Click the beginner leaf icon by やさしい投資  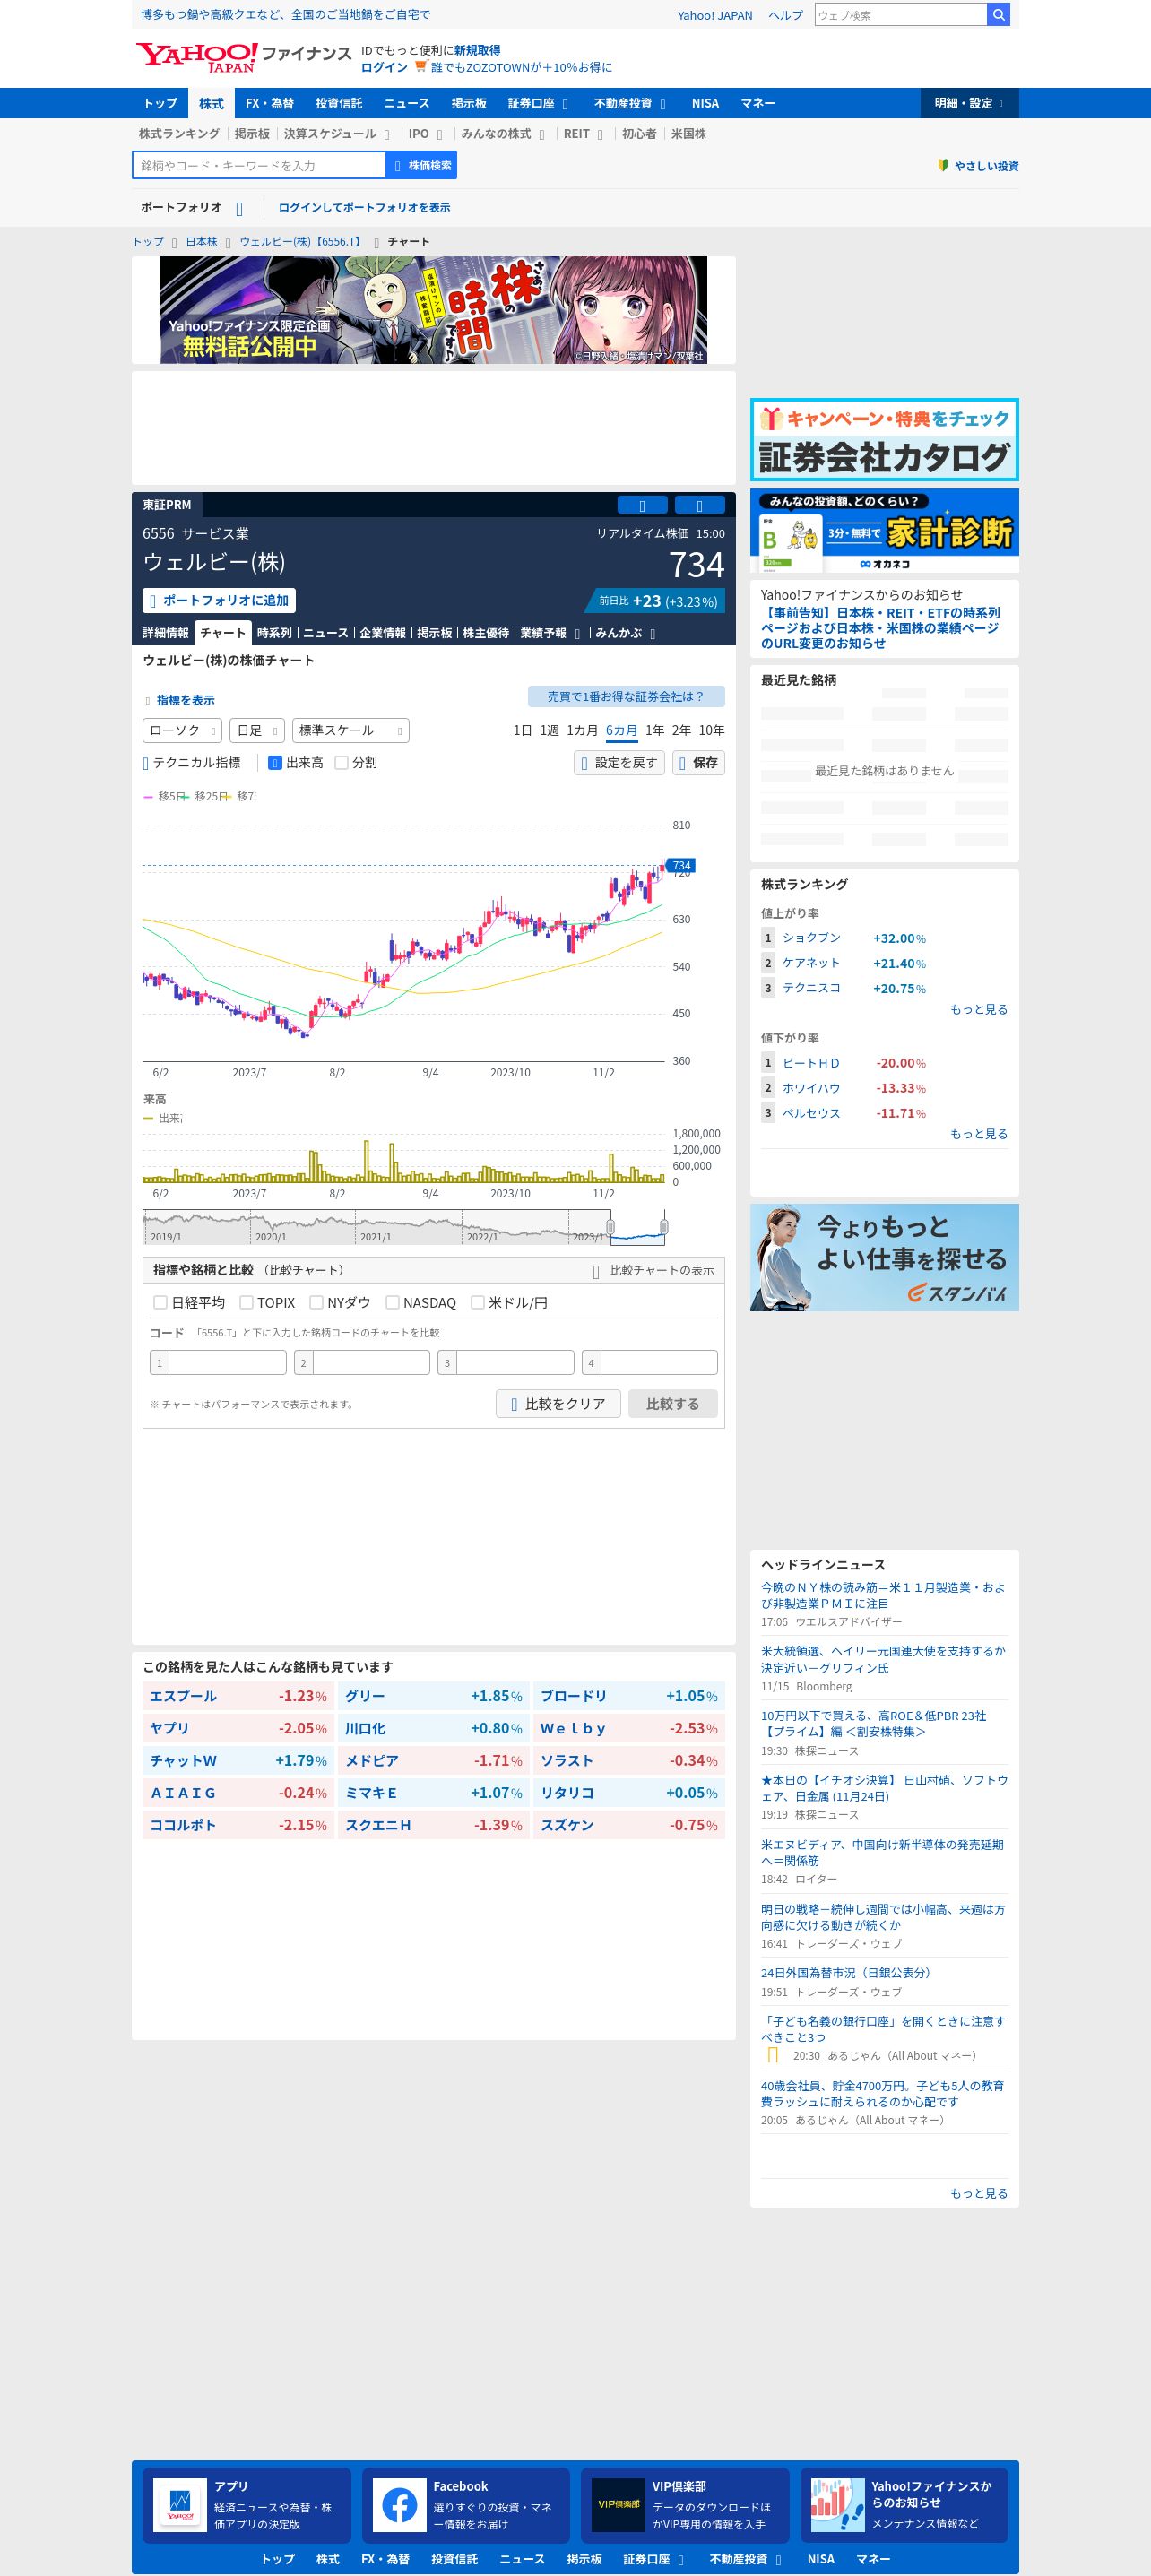943,165
